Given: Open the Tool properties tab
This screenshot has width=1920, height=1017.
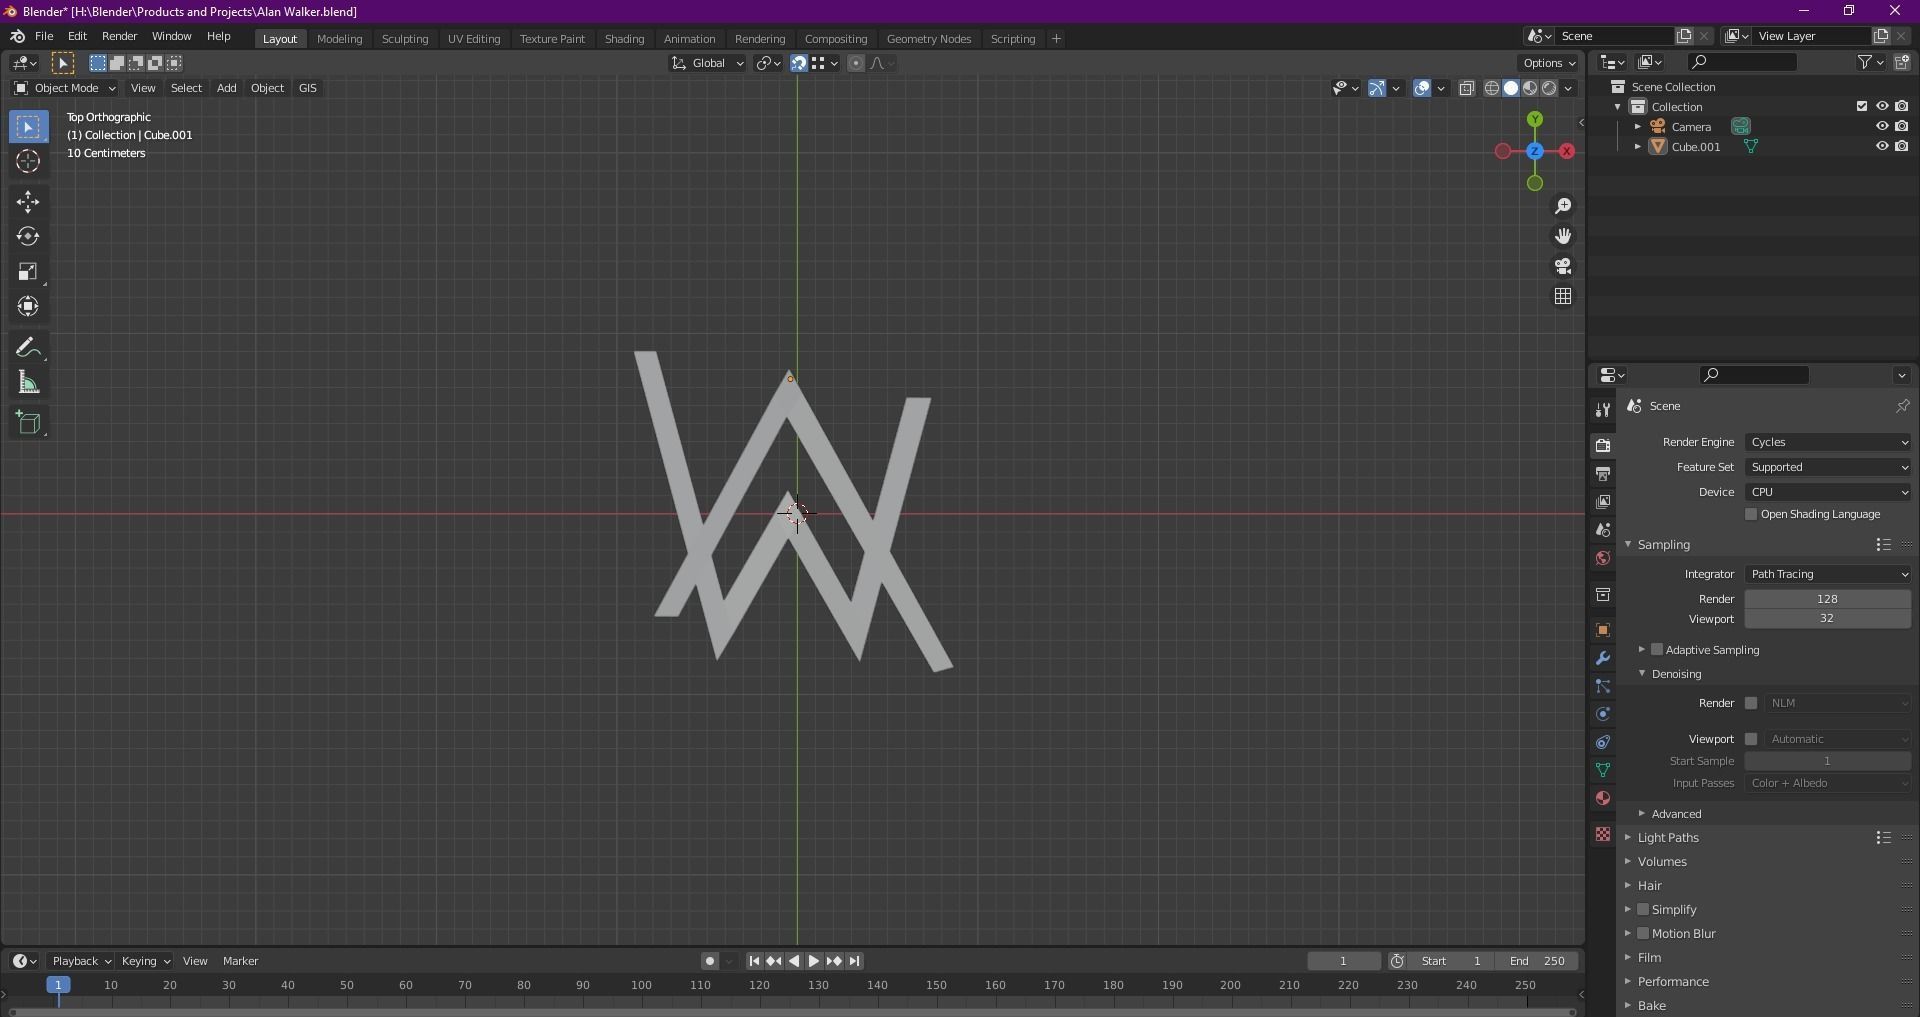Looking at the screenshot, I should [x=1603, y=410].
